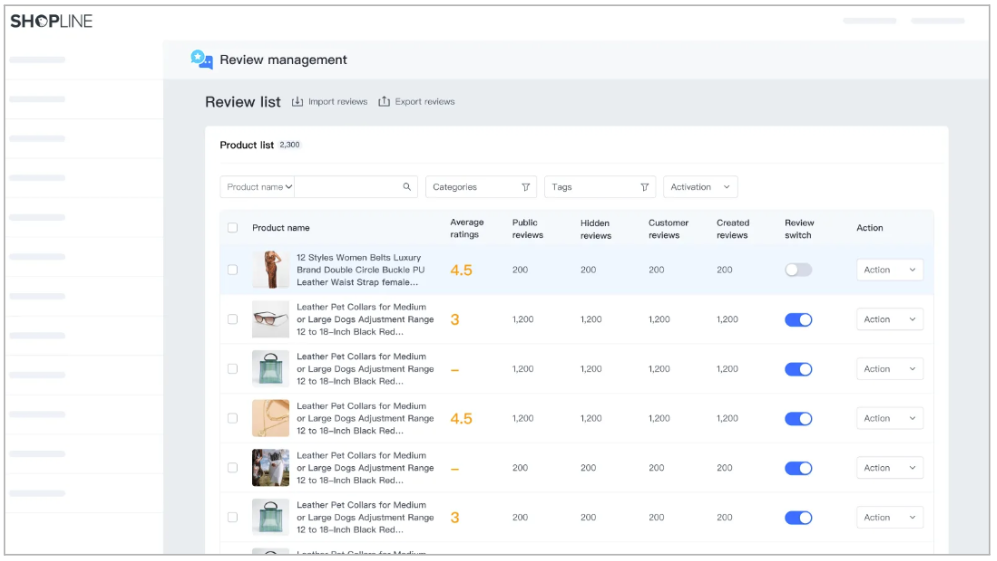Disable review switch for the gold necklace row
997x561 pixels.
tap(798, 419)
